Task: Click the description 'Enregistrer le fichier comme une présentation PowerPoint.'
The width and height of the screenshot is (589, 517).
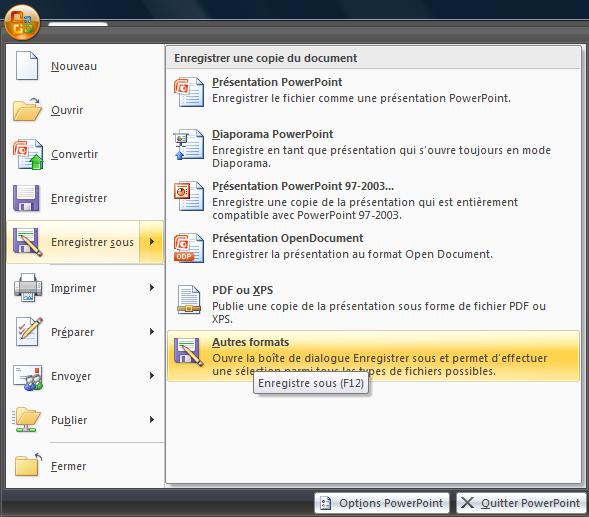Action: coord(361,98)
